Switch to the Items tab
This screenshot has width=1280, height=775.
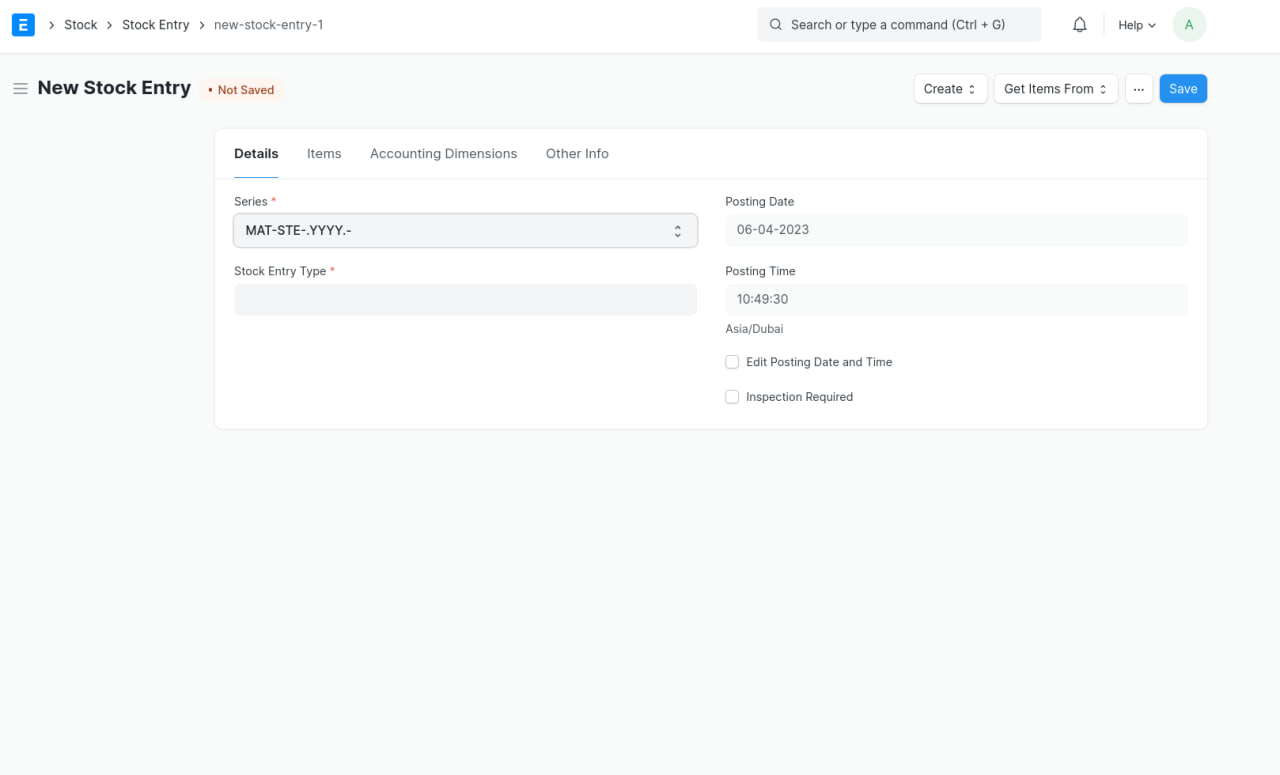(x=323, y=153)
